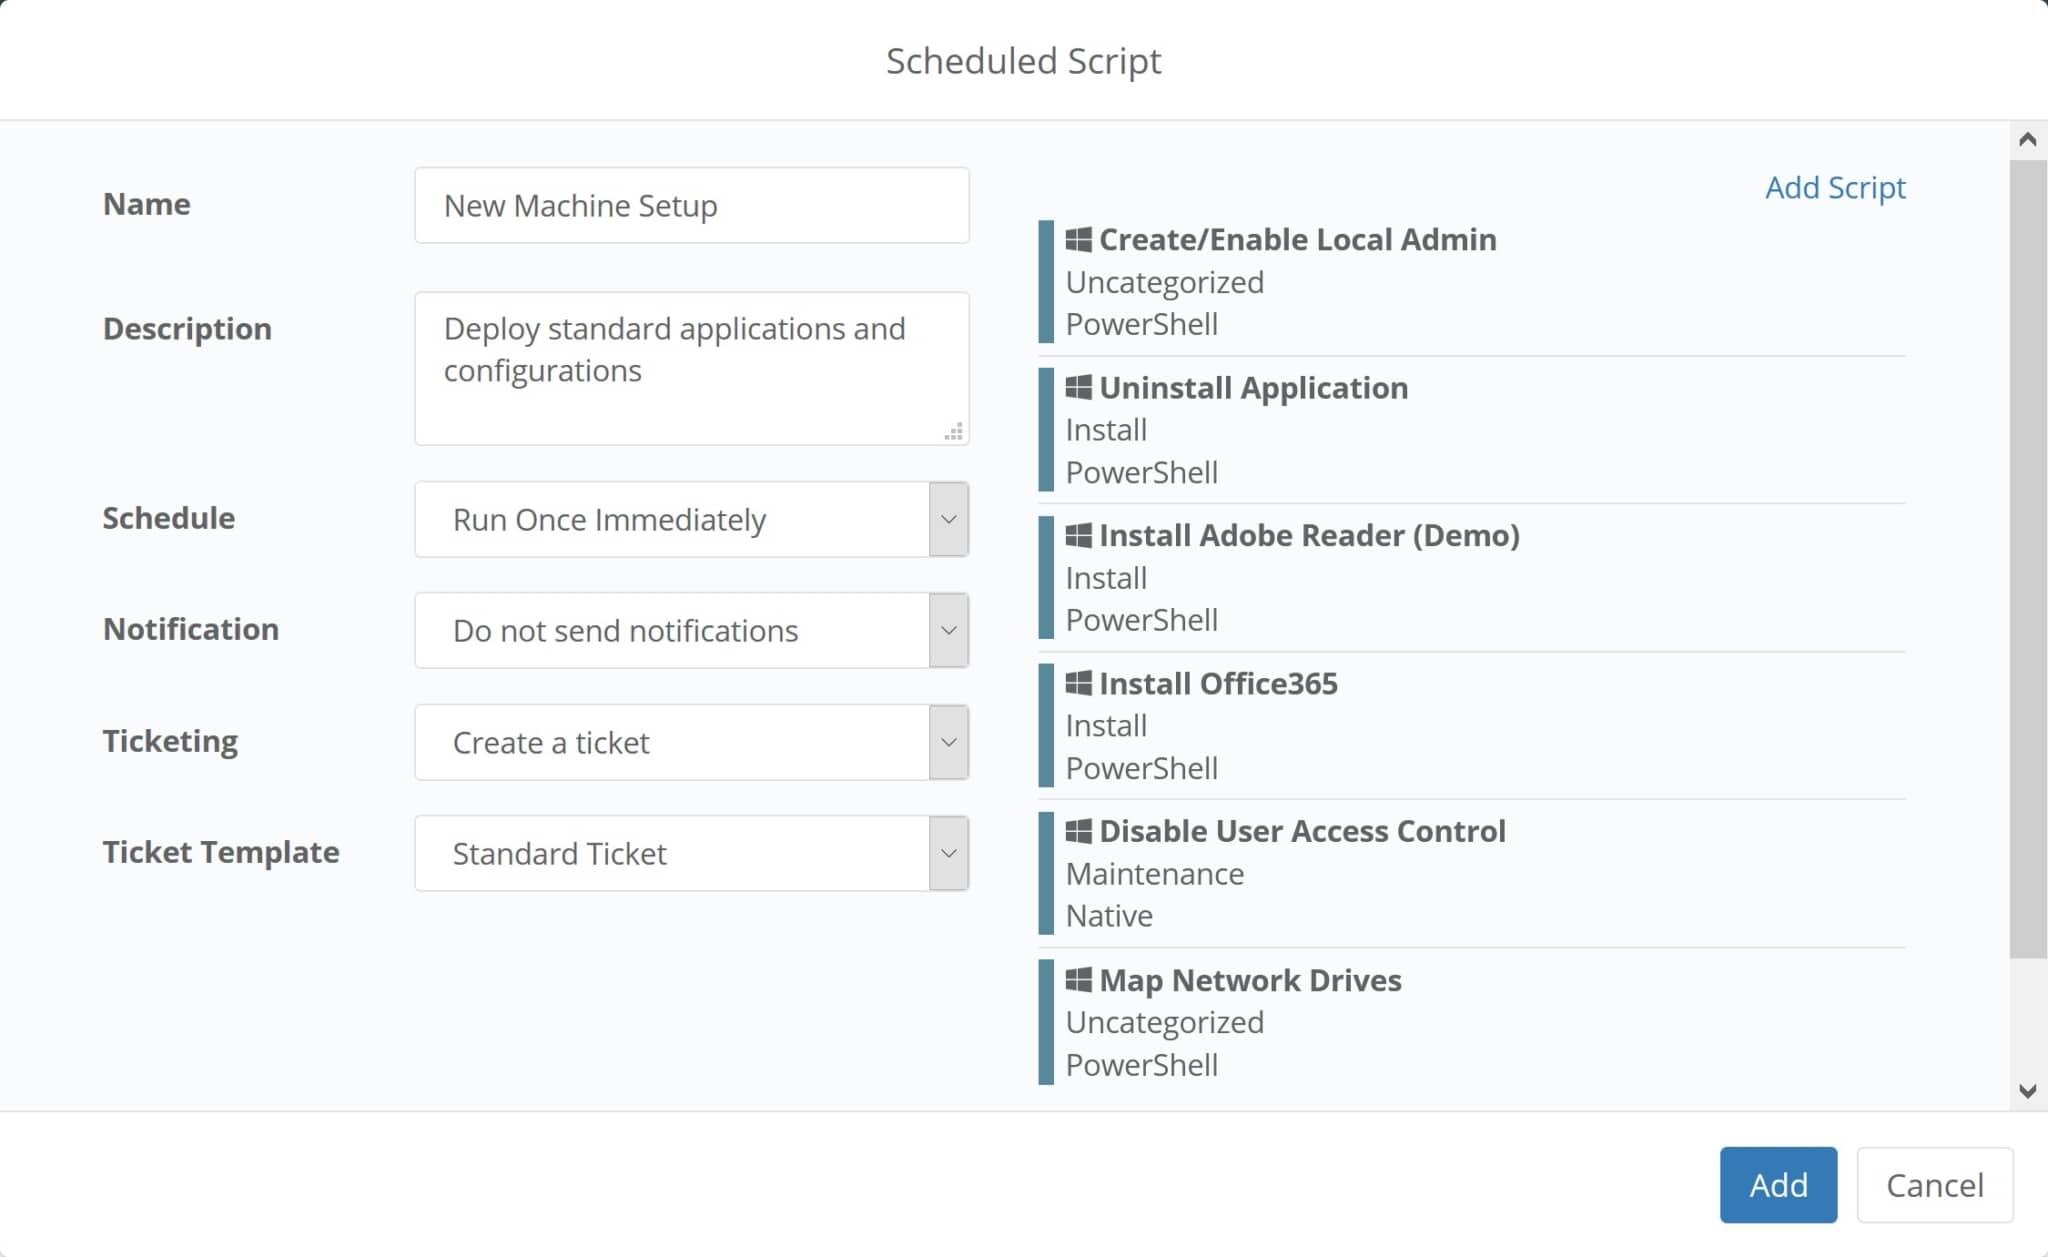Open the Ticketing dropdown
The image size is (2048, 1257).
click(948, 742)
